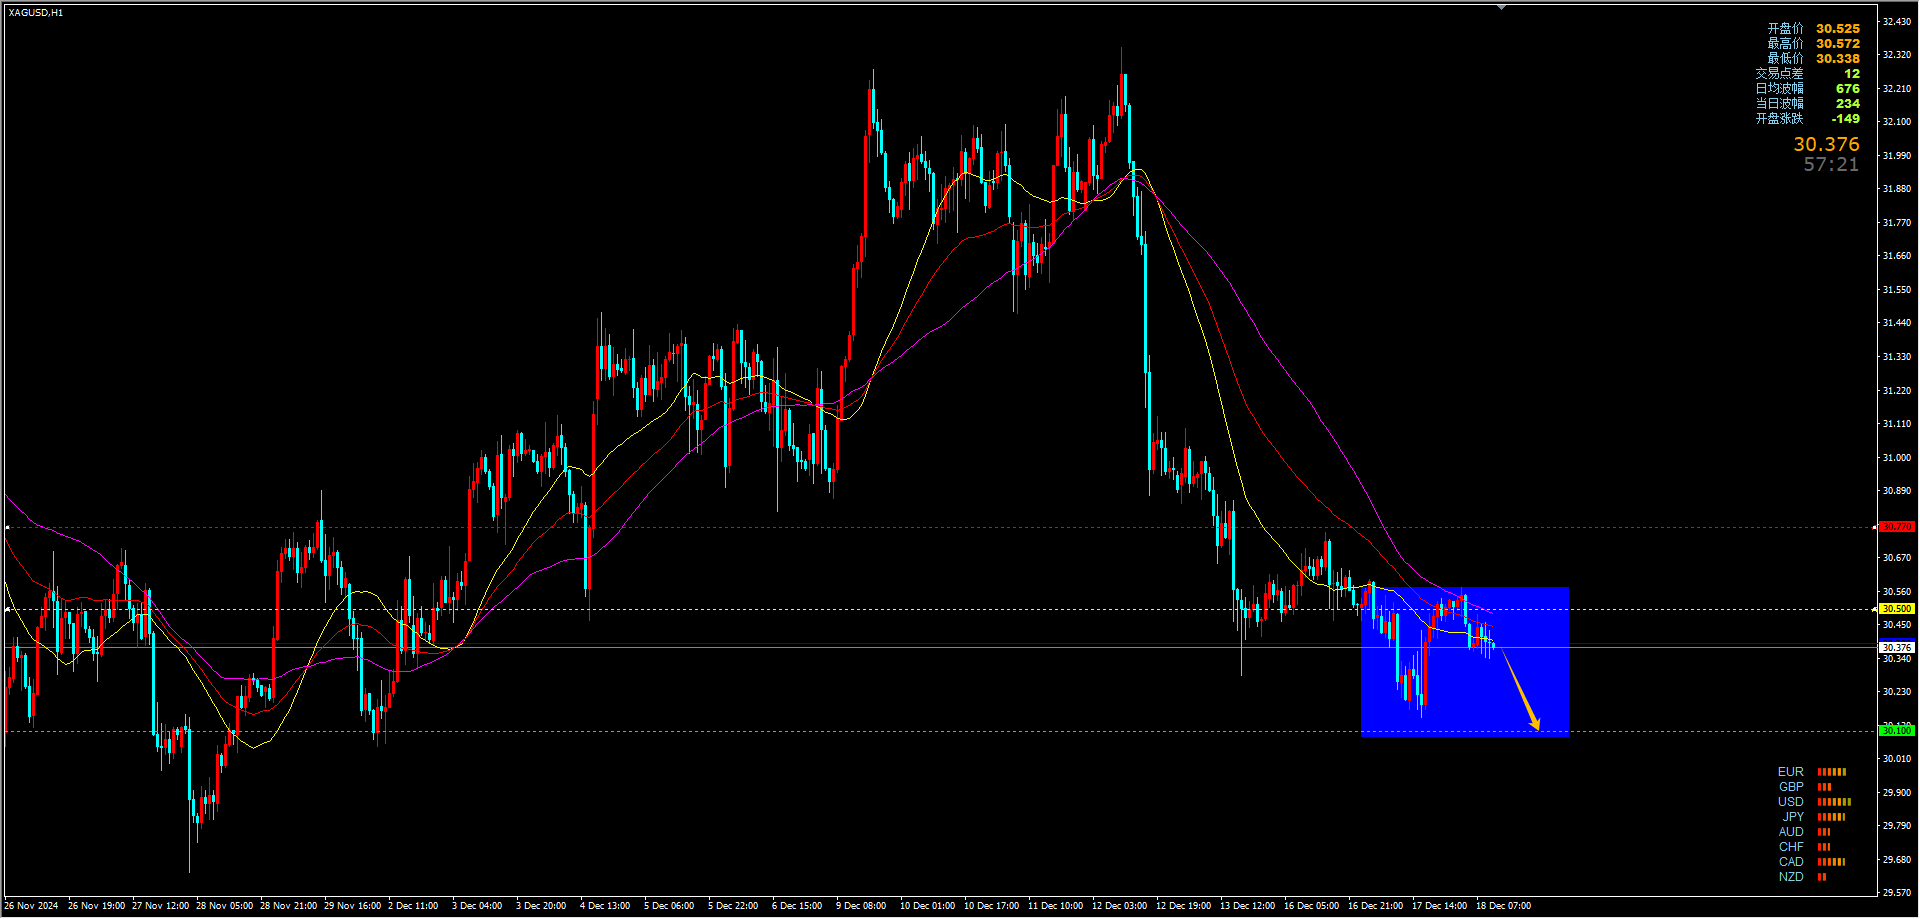Click the candle countdown timer 57:21
Image resolution: width=1920 pixels, height=919 pixels.
click(x=1831, y=165)
